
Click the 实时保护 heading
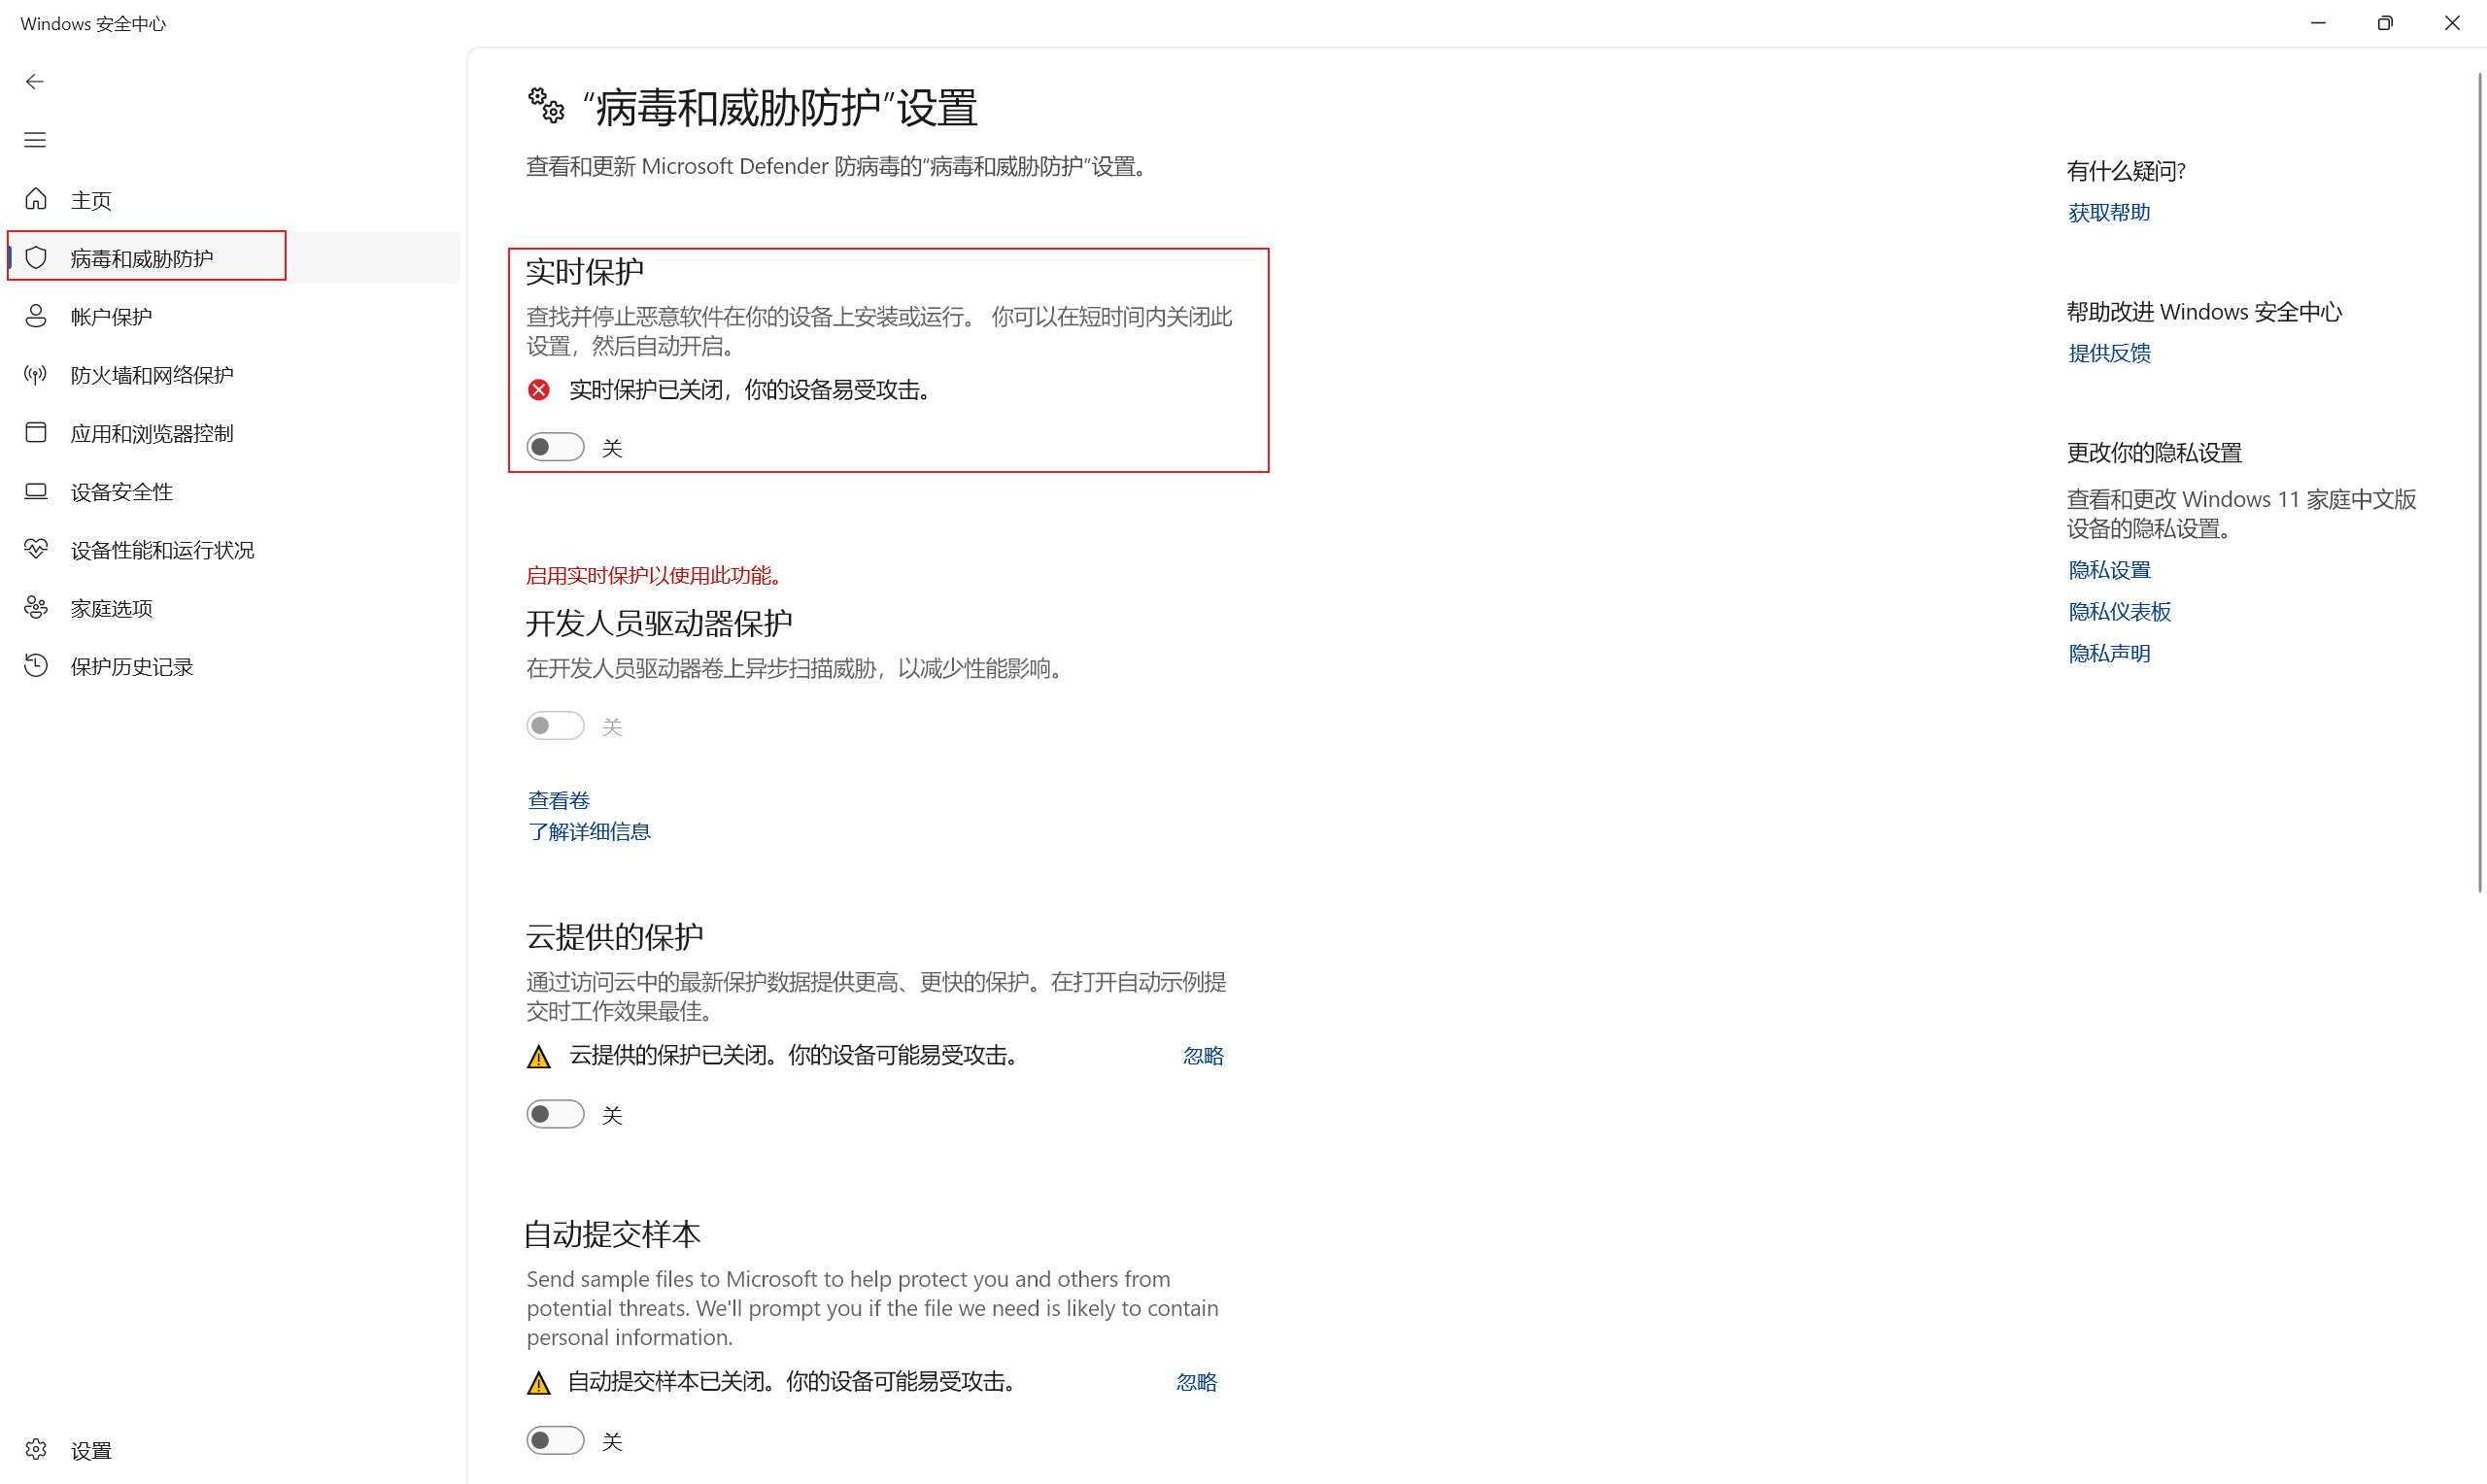[x=585, y=272]
